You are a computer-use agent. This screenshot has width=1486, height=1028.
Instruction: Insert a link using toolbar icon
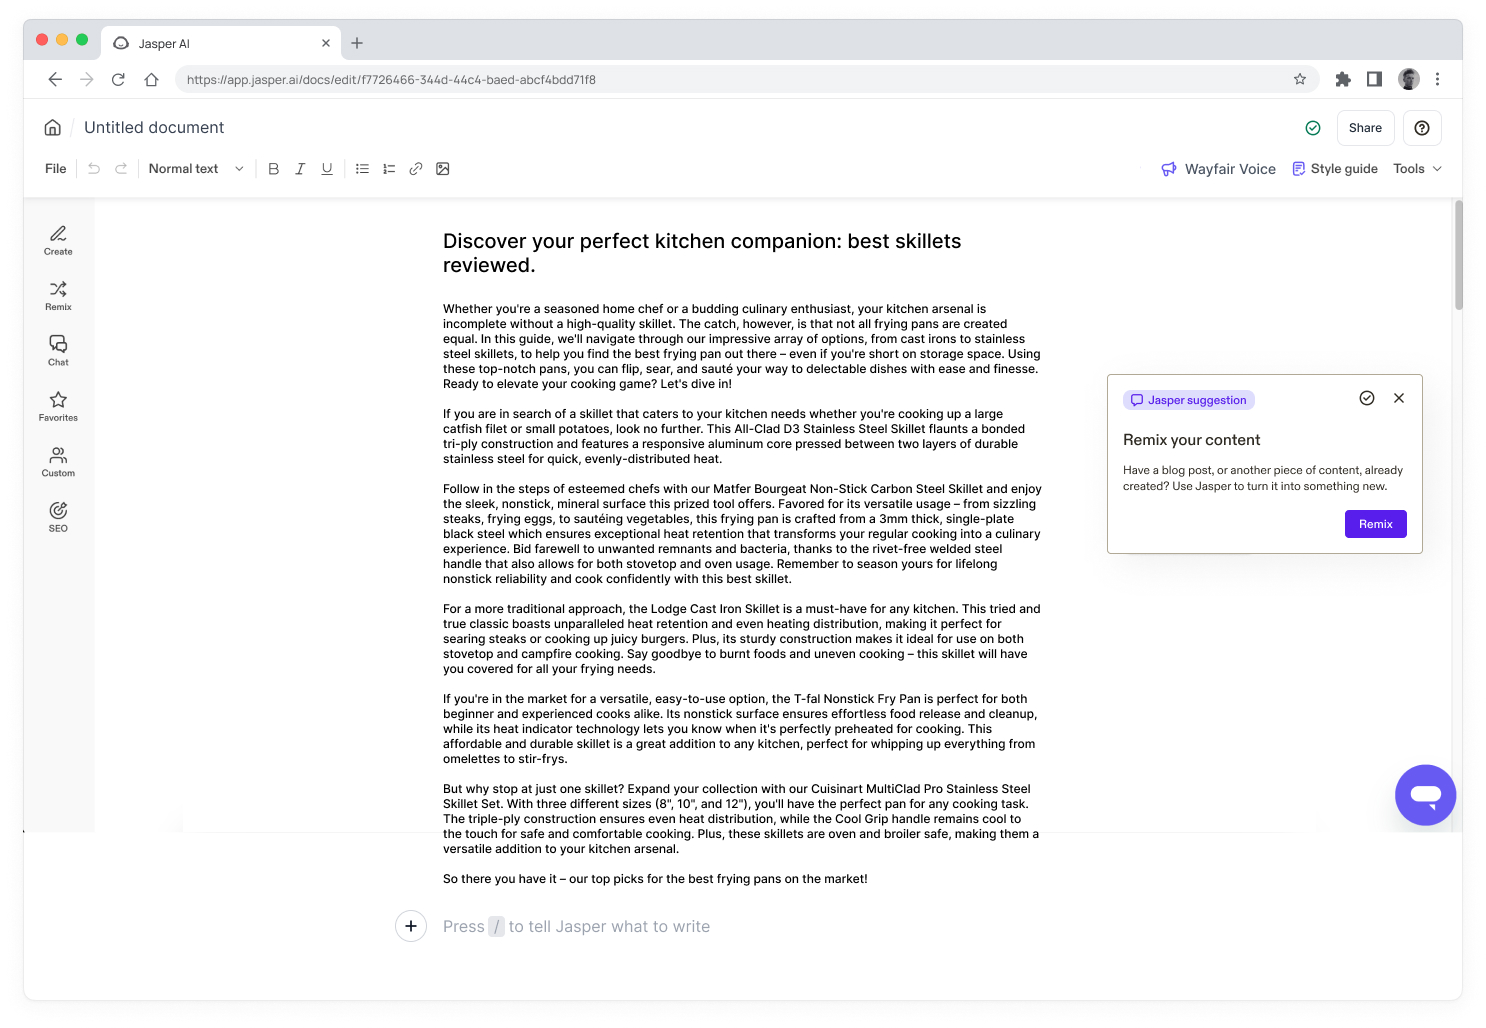click(x=416, y=169)
